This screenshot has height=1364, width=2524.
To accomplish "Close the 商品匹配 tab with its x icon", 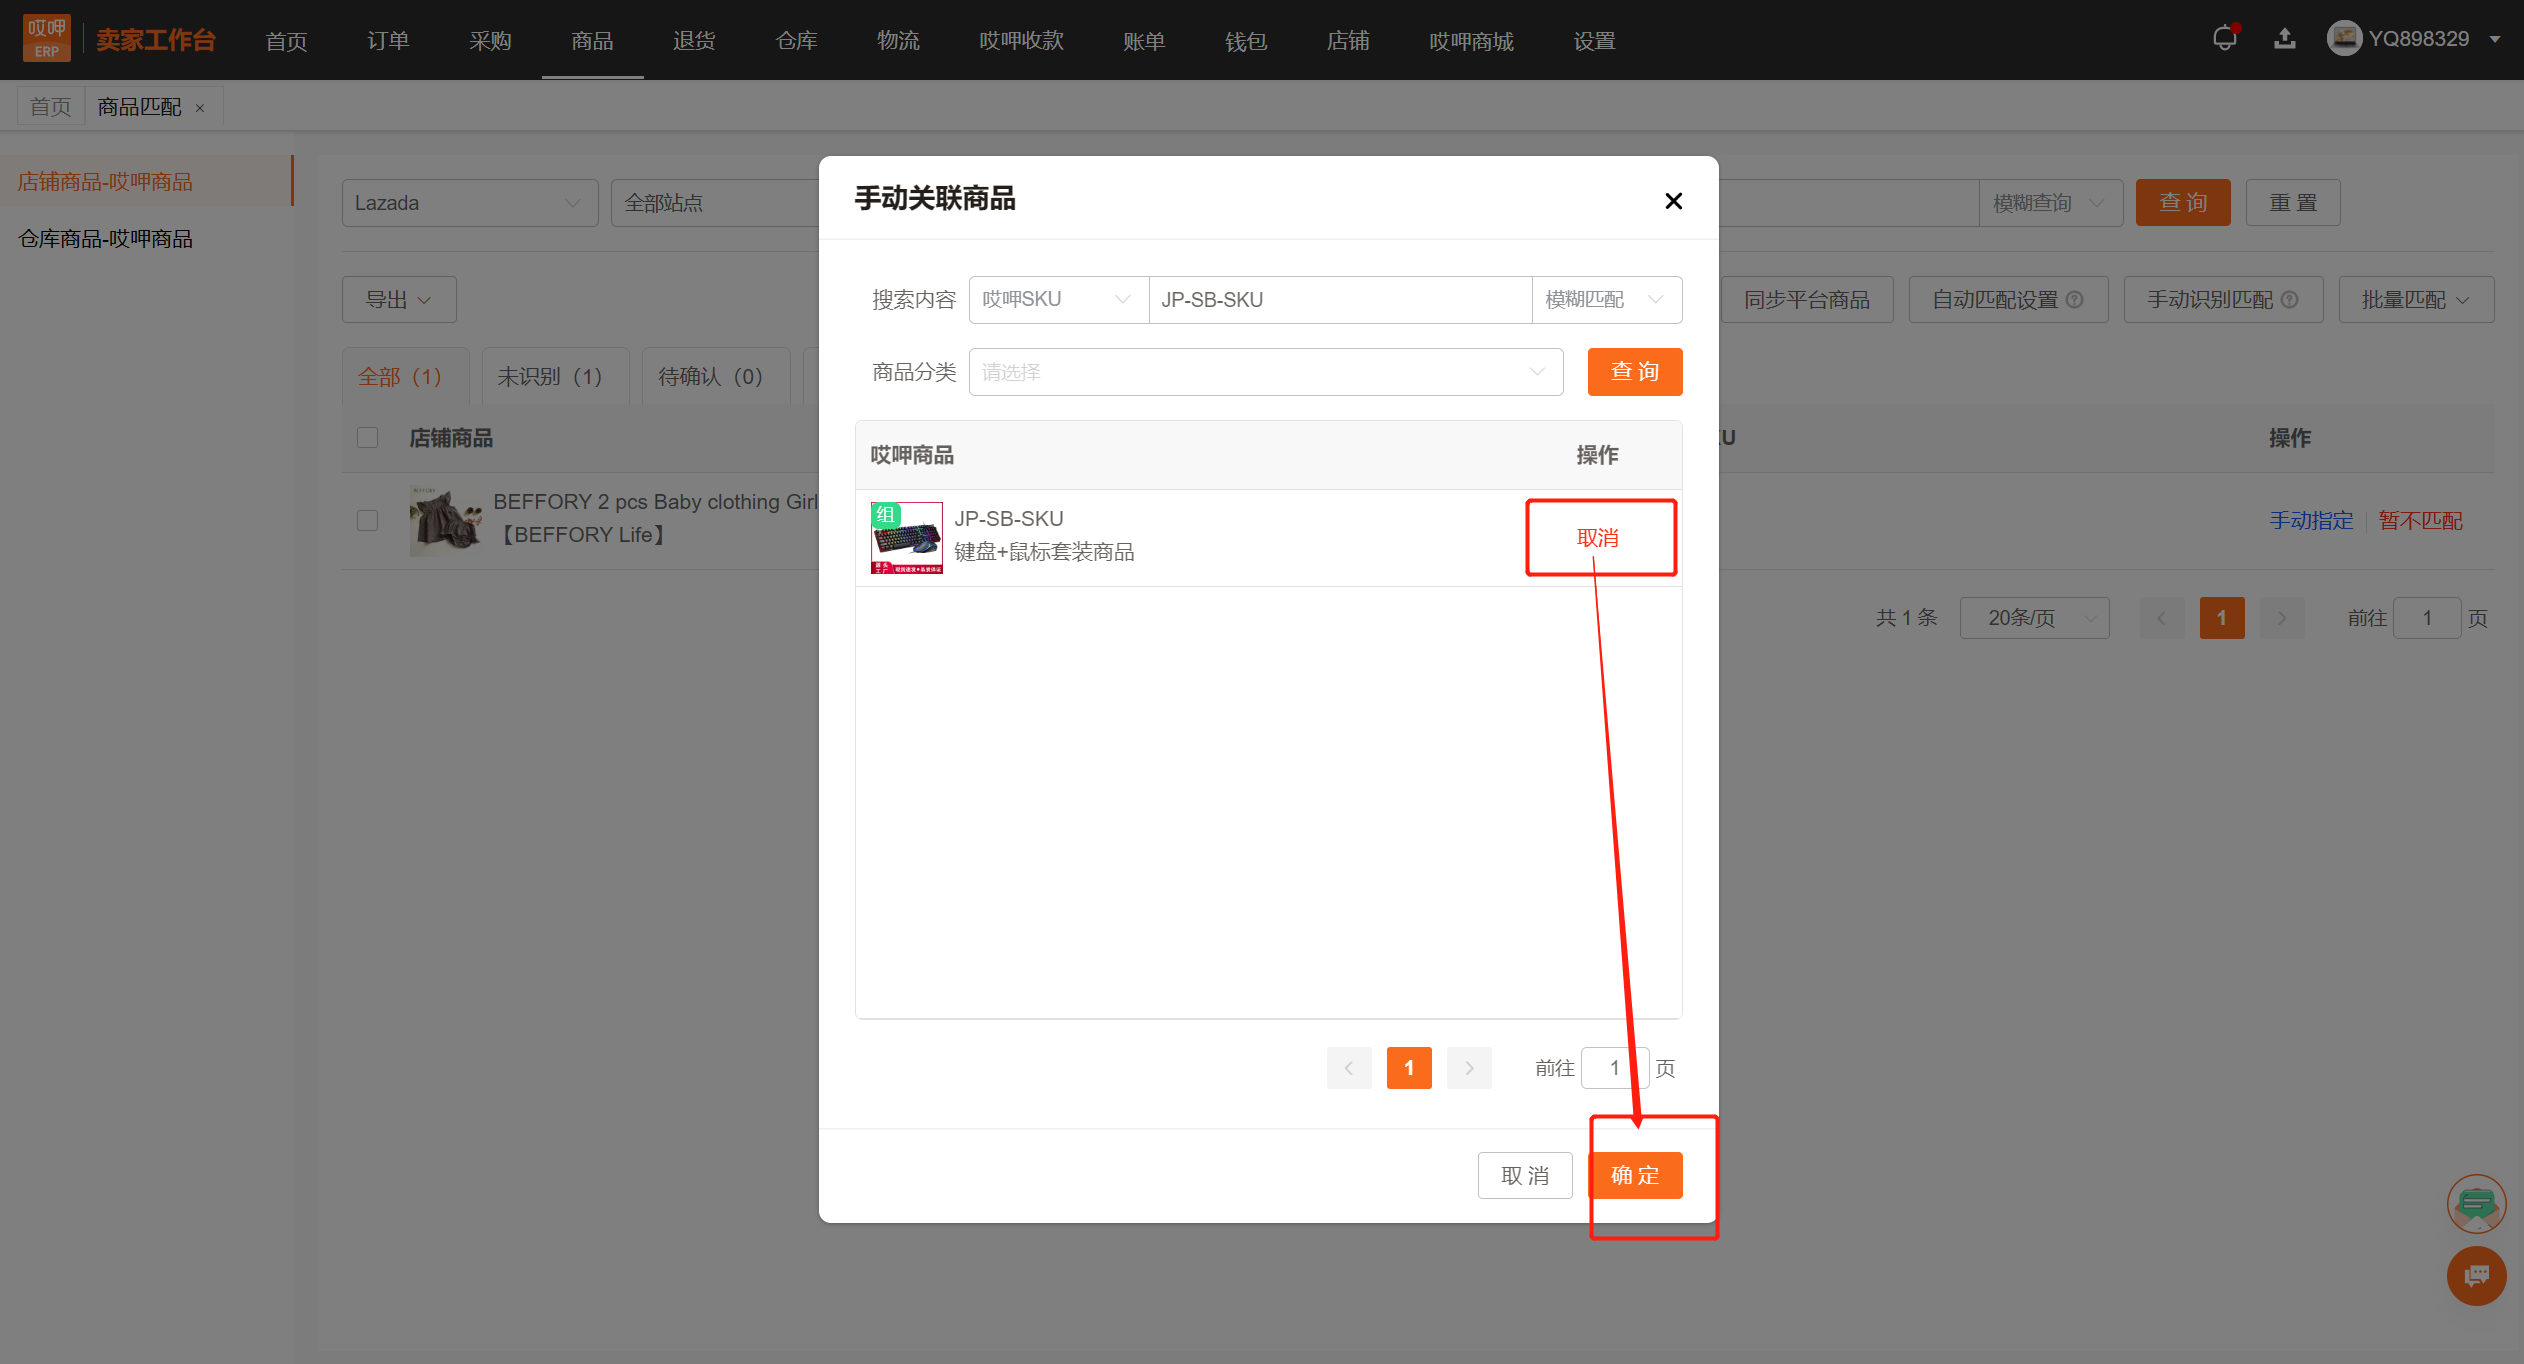I will click(200, 108).
